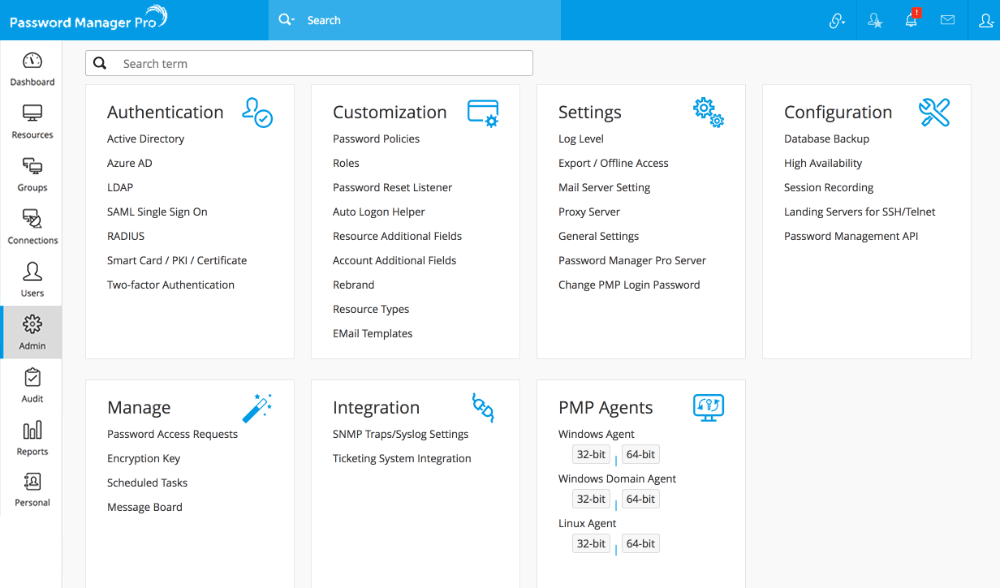1000x588 pixels.
Task: Go to Resources in the sidebar
Action: (32, 122)
